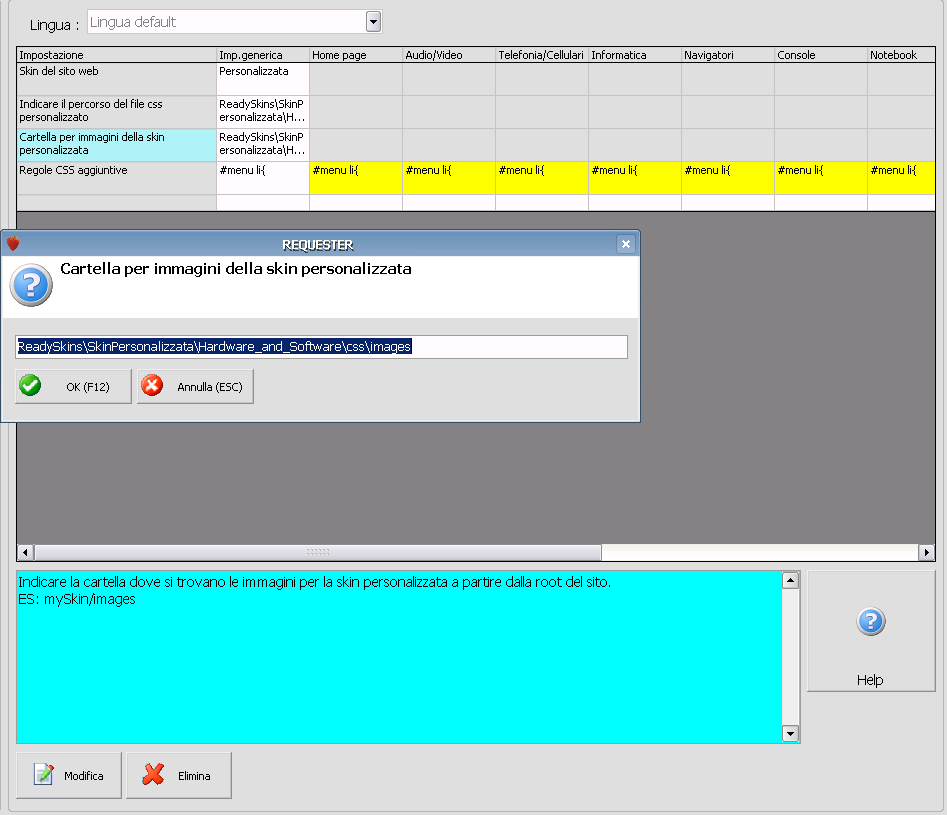Screen dimensions: 947x815
Task: Click the Imp.generica column header
Action: [x=263, y=55]
